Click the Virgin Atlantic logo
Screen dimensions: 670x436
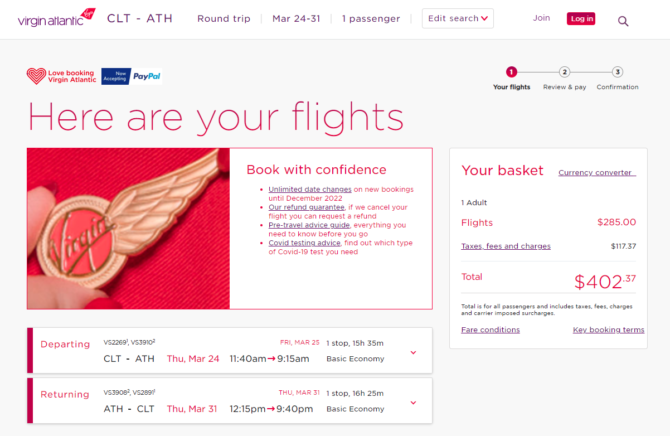tap(56, 18)
